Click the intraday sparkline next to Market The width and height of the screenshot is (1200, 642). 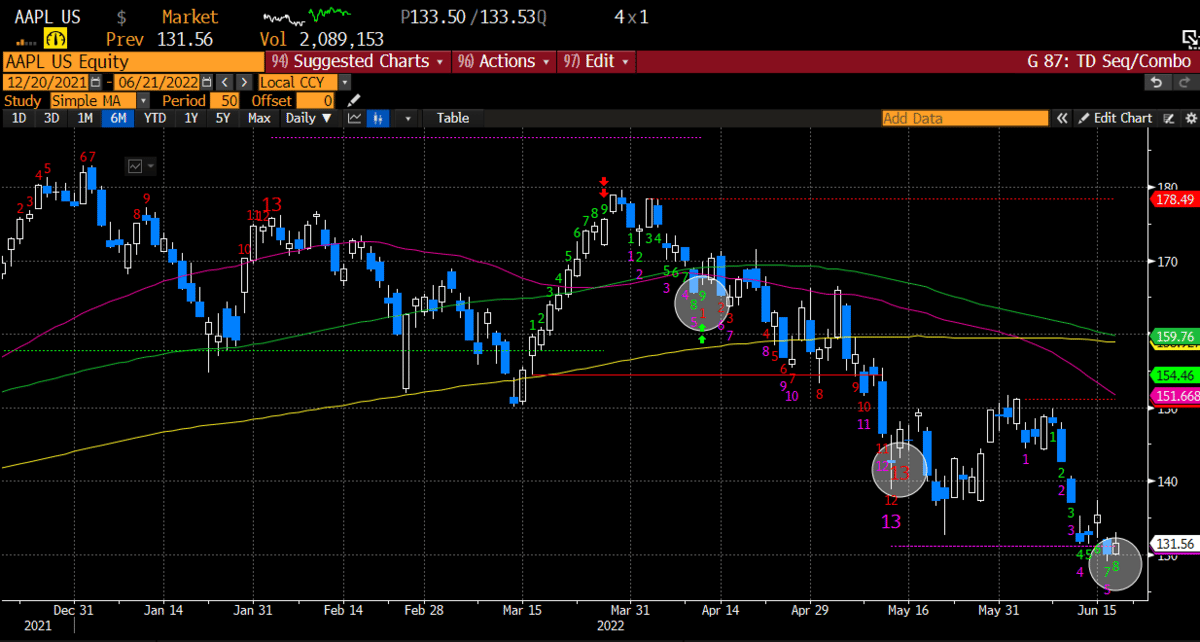coord(306,17)
